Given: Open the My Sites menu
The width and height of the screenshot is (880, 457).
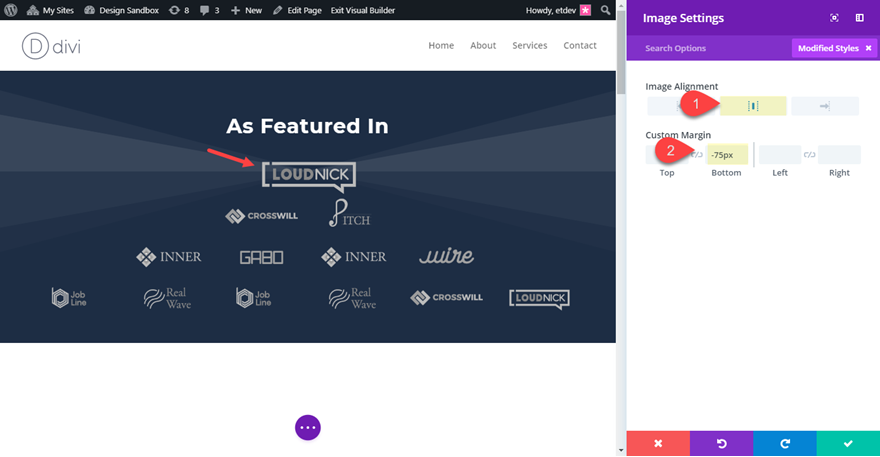Looking at the screenshot, I should click(50, 10).
